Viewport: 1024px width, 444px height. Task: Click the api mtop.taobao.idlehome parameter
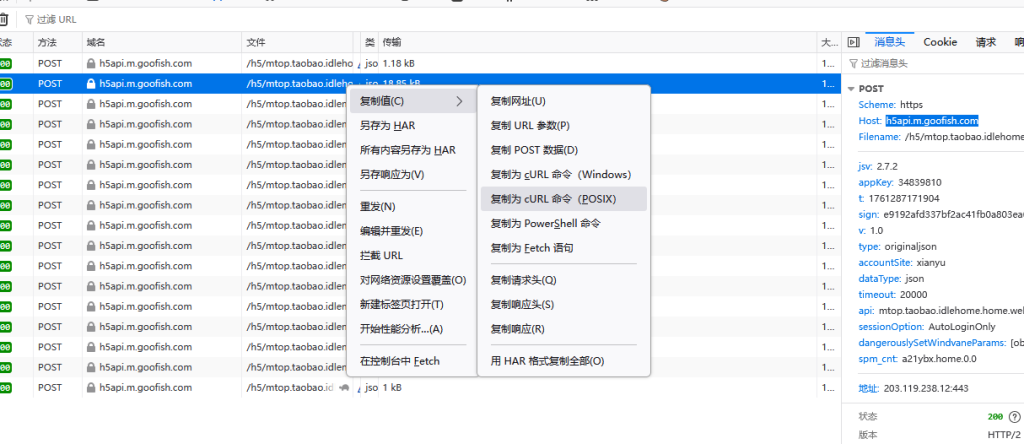point(941,311)
